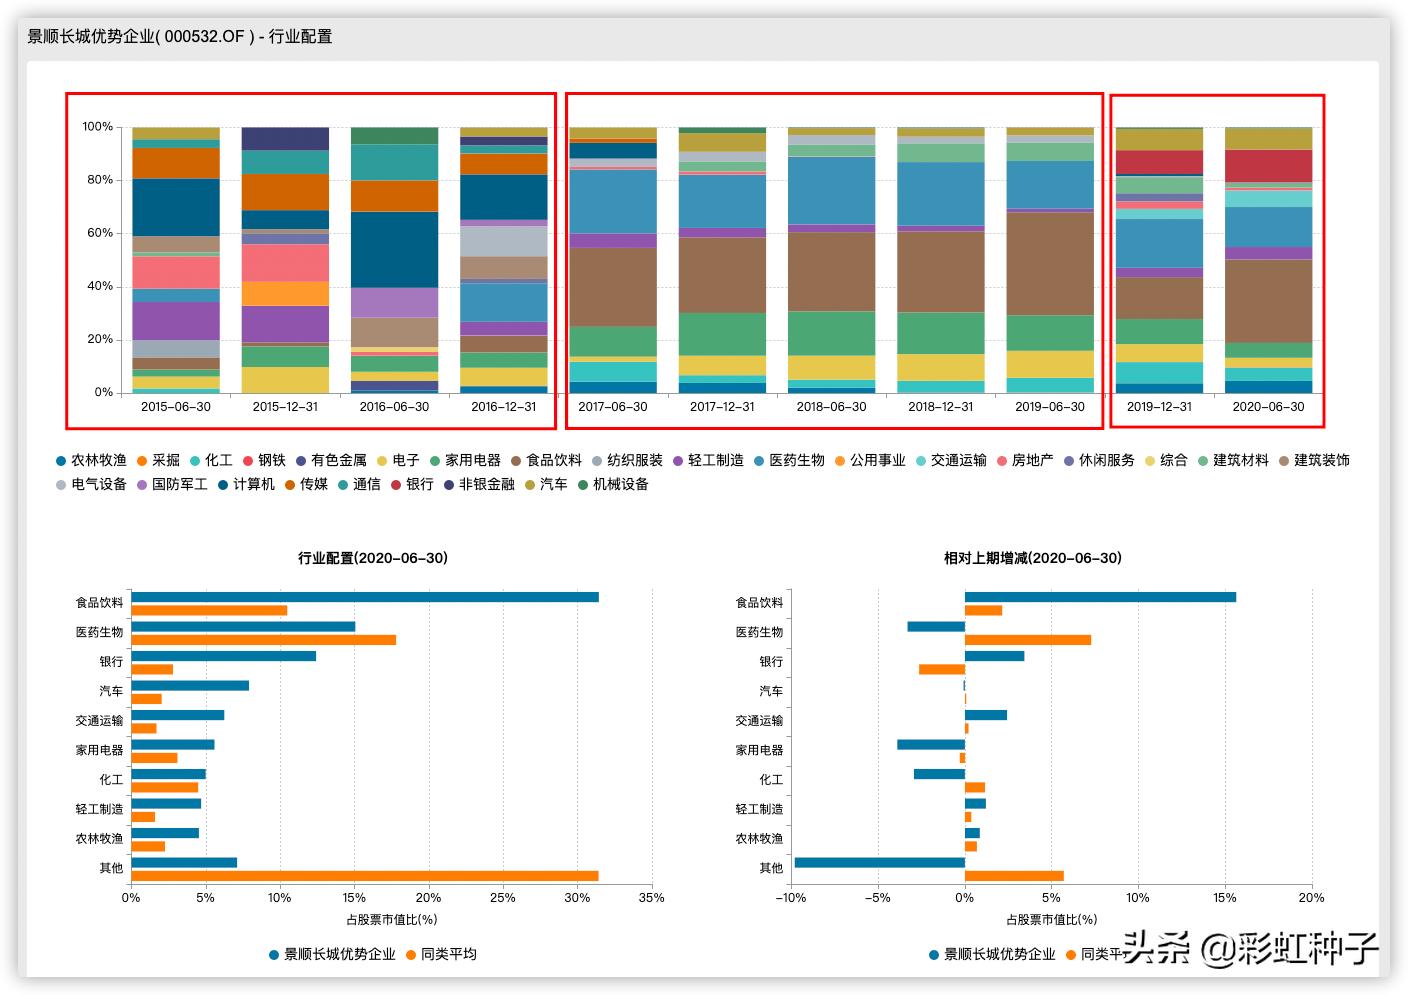Click the 机械设备 legend marker dot
Image resolution: width=1408 pixels, height=995 pixels.
point(583,484)
